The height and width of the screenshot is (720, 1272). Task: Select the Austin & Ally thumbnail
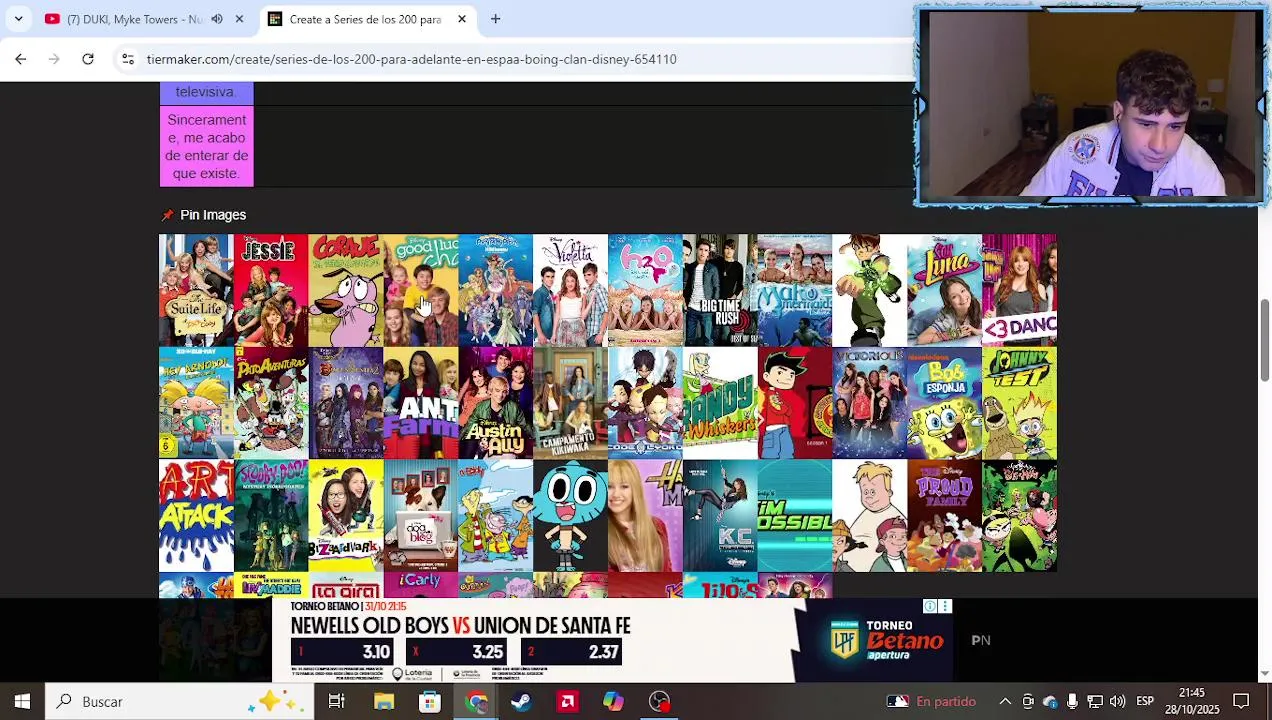(x=496, y=403)
